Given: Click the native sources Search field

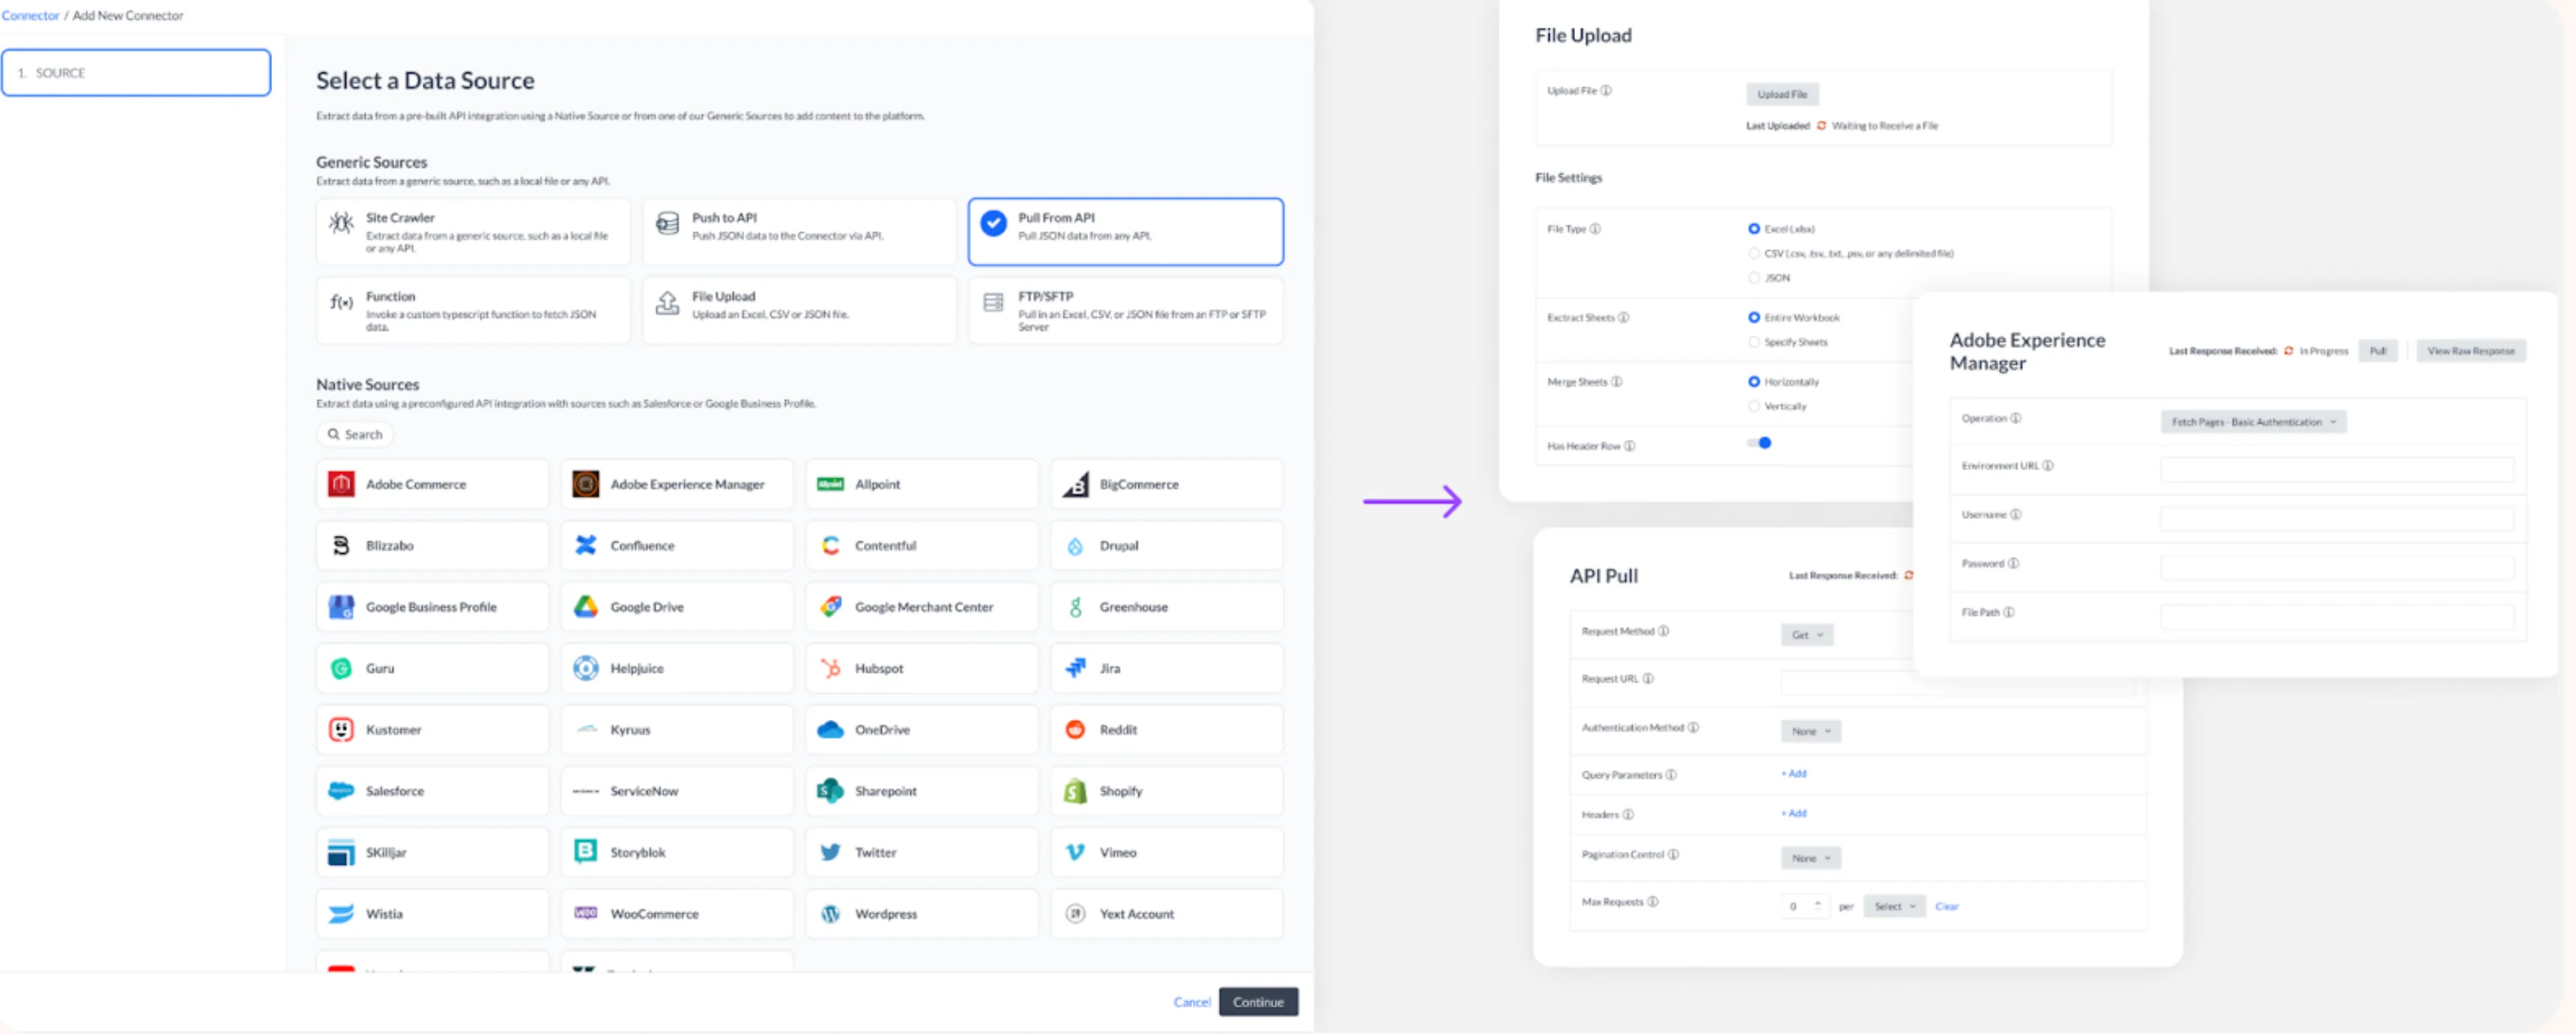Looking at the screenshot, I should (x=356, y=434).
